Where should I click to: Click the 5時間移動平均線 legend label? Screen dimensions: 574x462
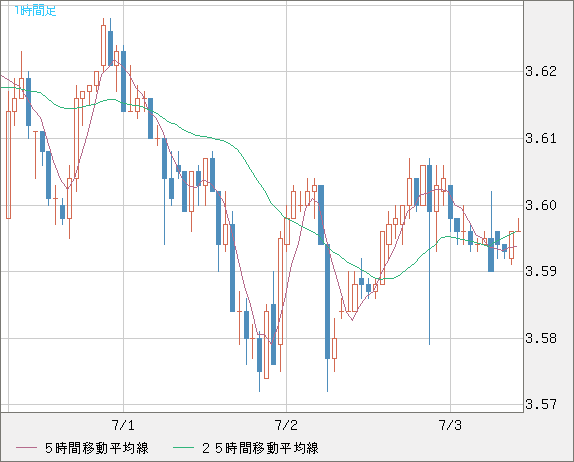[97, 448]
